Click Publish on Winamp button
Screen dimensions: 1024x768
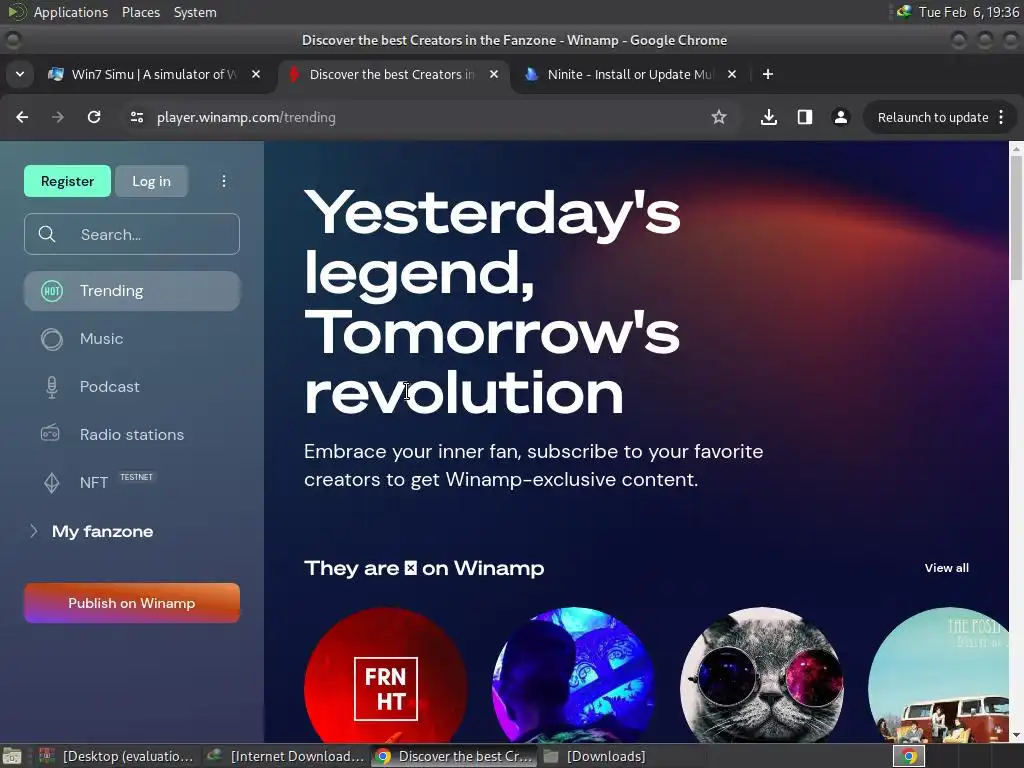[x=132, y=603]
